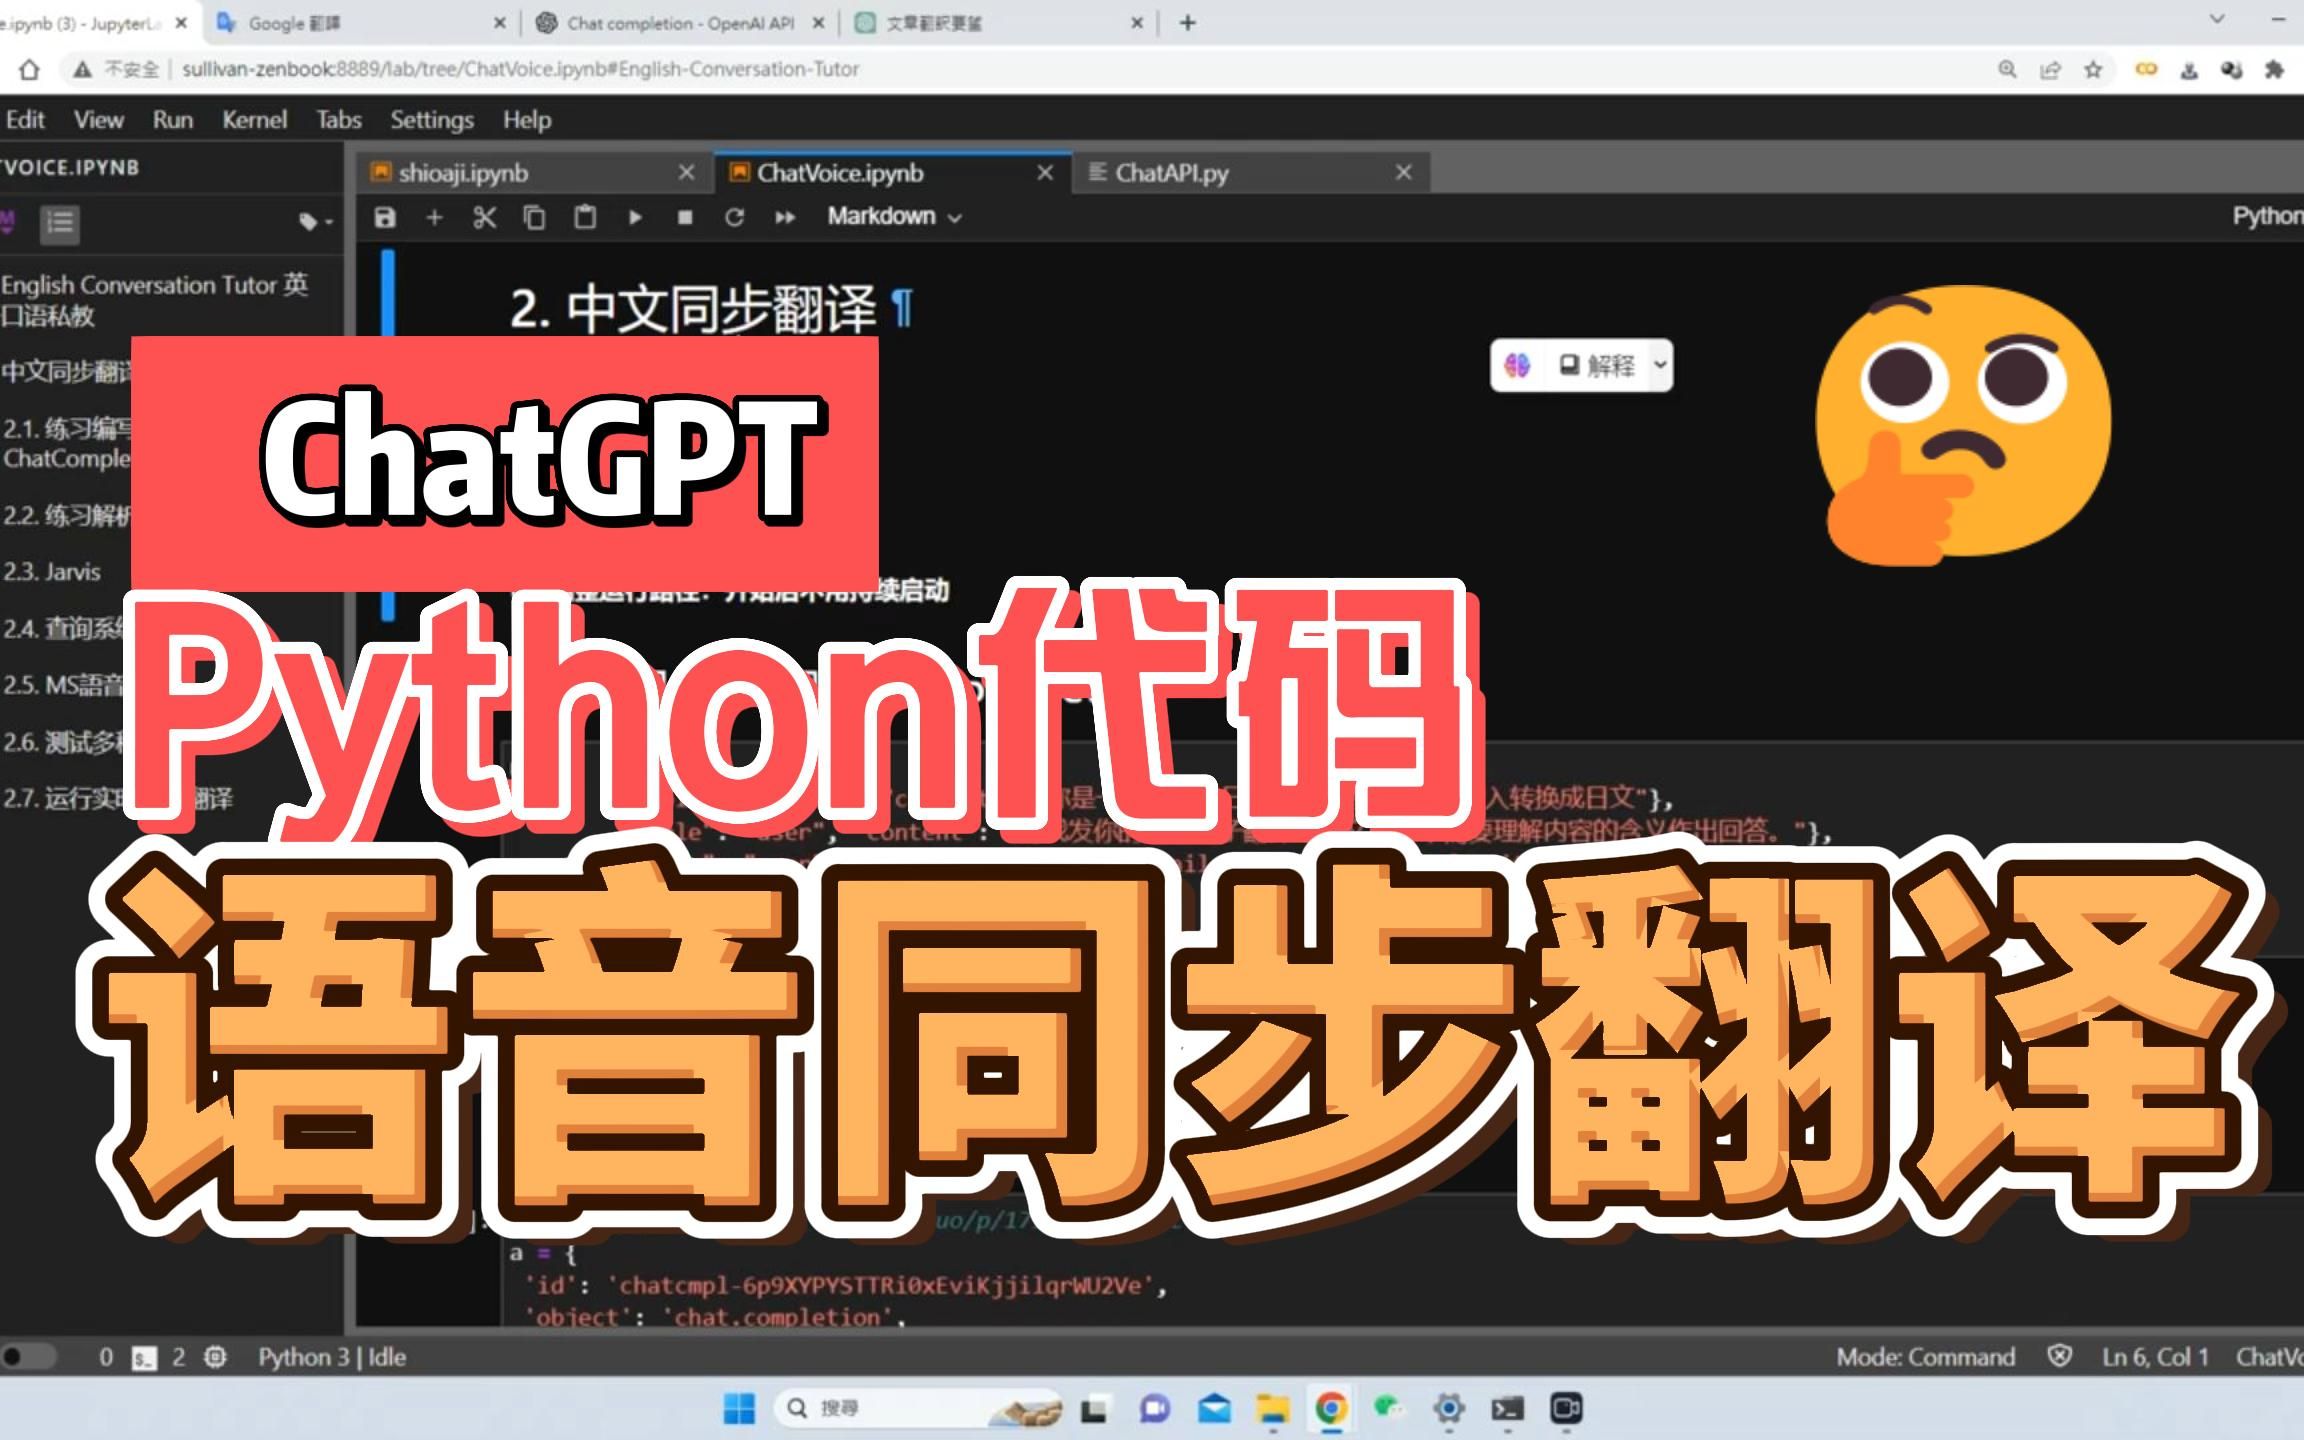
Task: Cut selected cell with the scissors icon
Action: 484,217
